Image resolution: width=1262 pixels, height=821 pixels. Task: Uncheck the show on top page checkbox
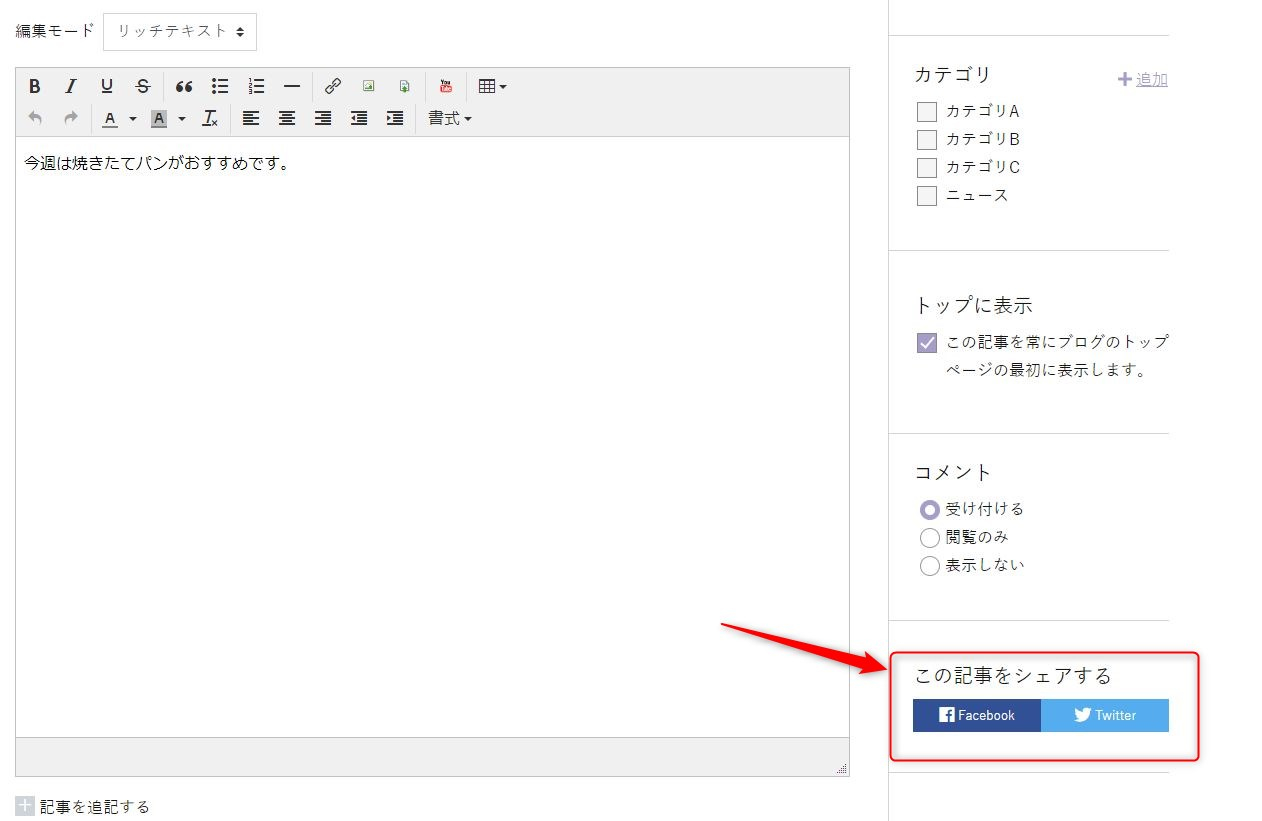[927, 343]
